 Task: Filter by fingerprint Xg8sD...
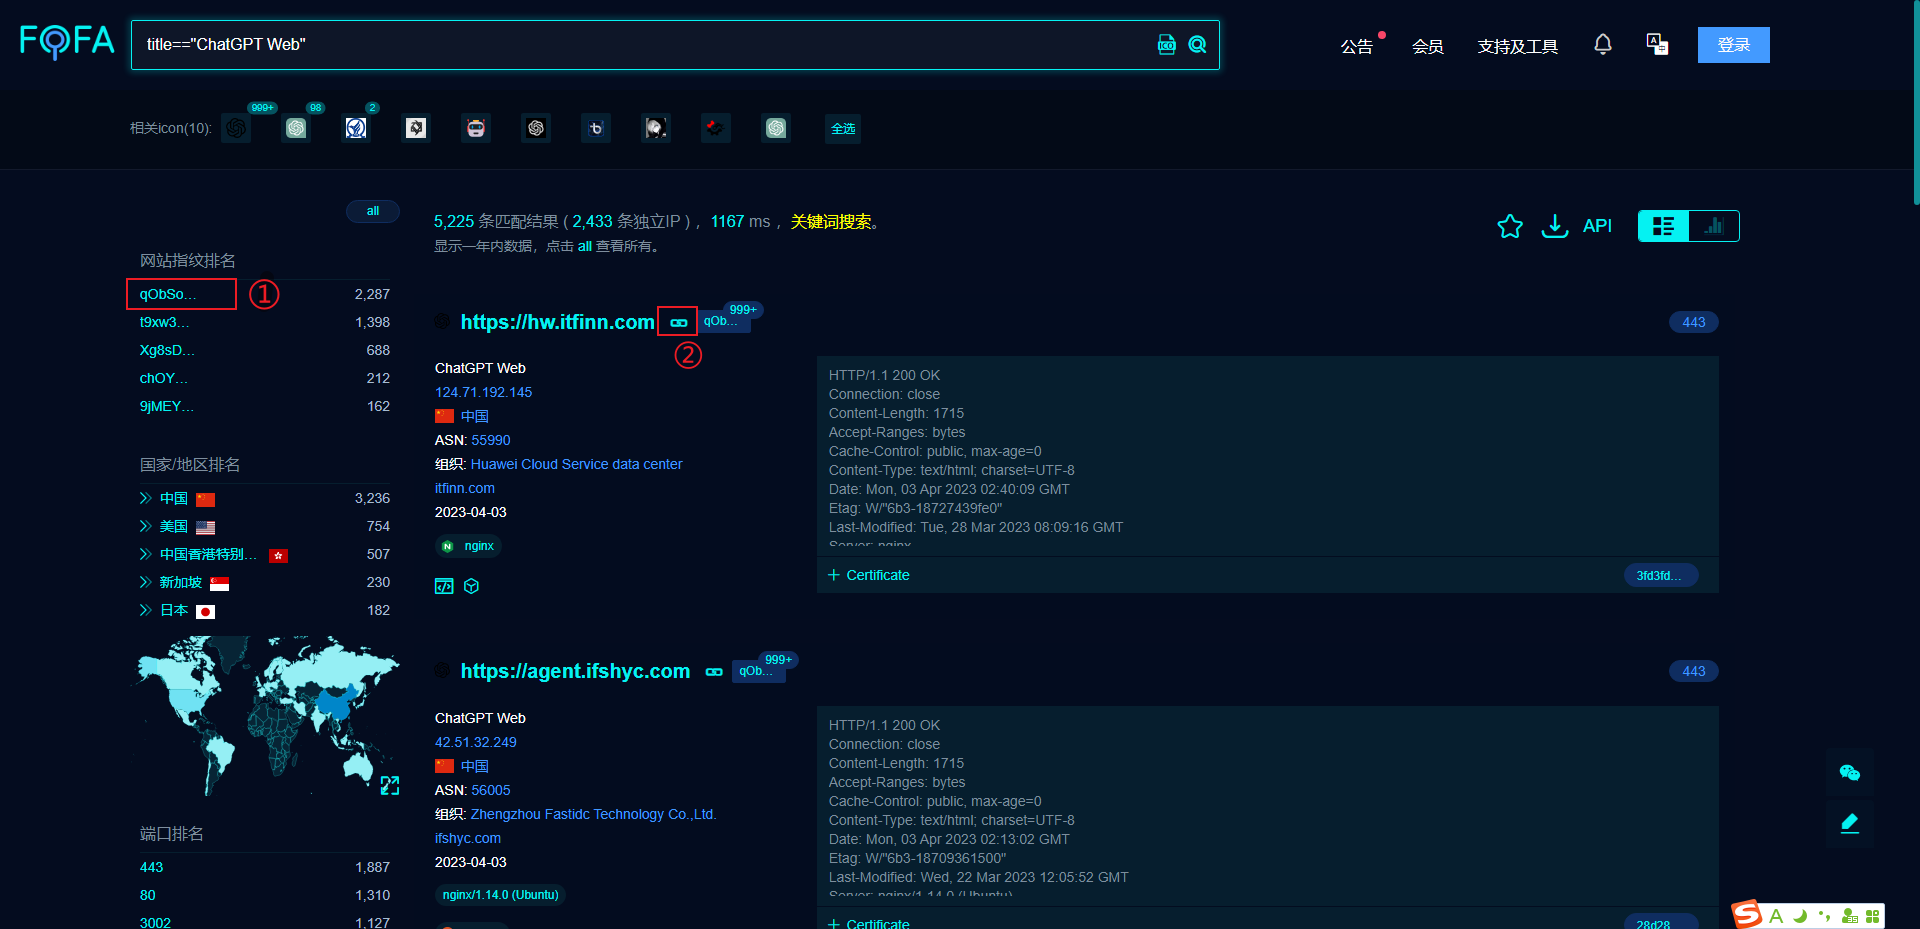click(167, 350)
